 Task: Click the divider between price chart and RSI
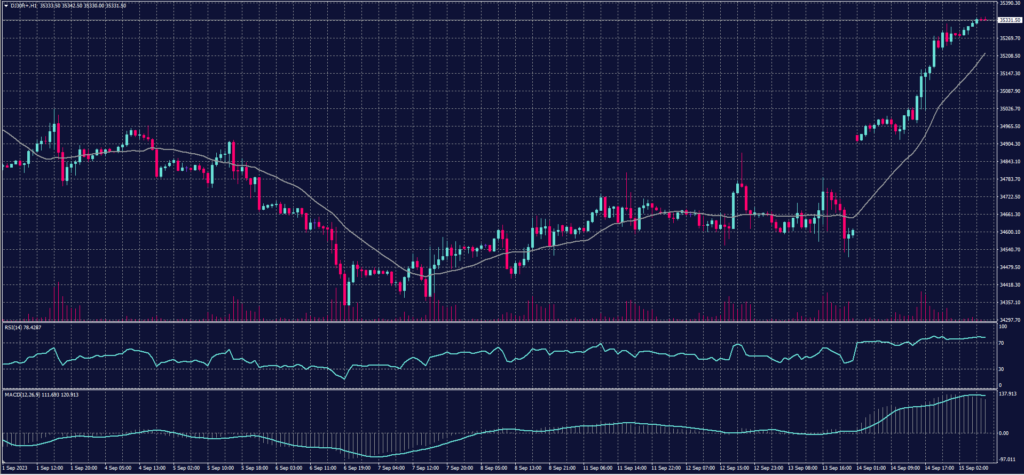pyautogui.click(x=500, y=321)
